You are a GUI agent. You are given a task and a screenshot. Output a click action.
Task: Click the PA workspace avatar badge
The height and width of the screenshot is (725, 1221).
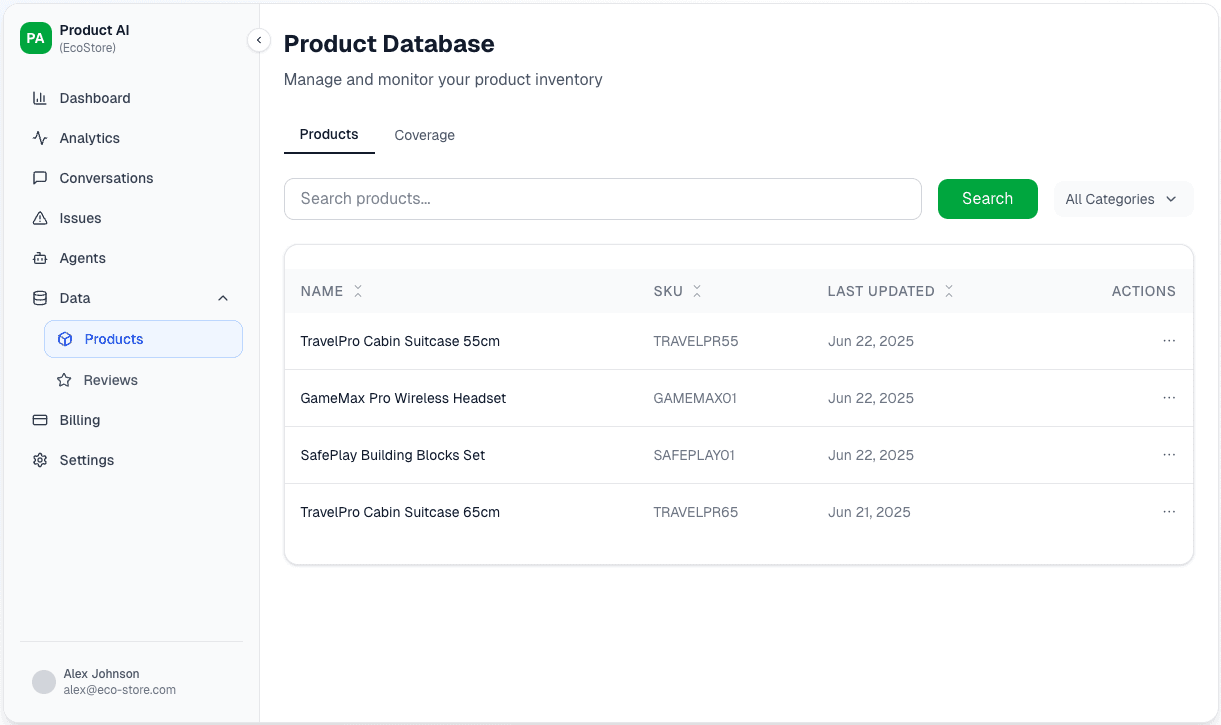[35, 38]
